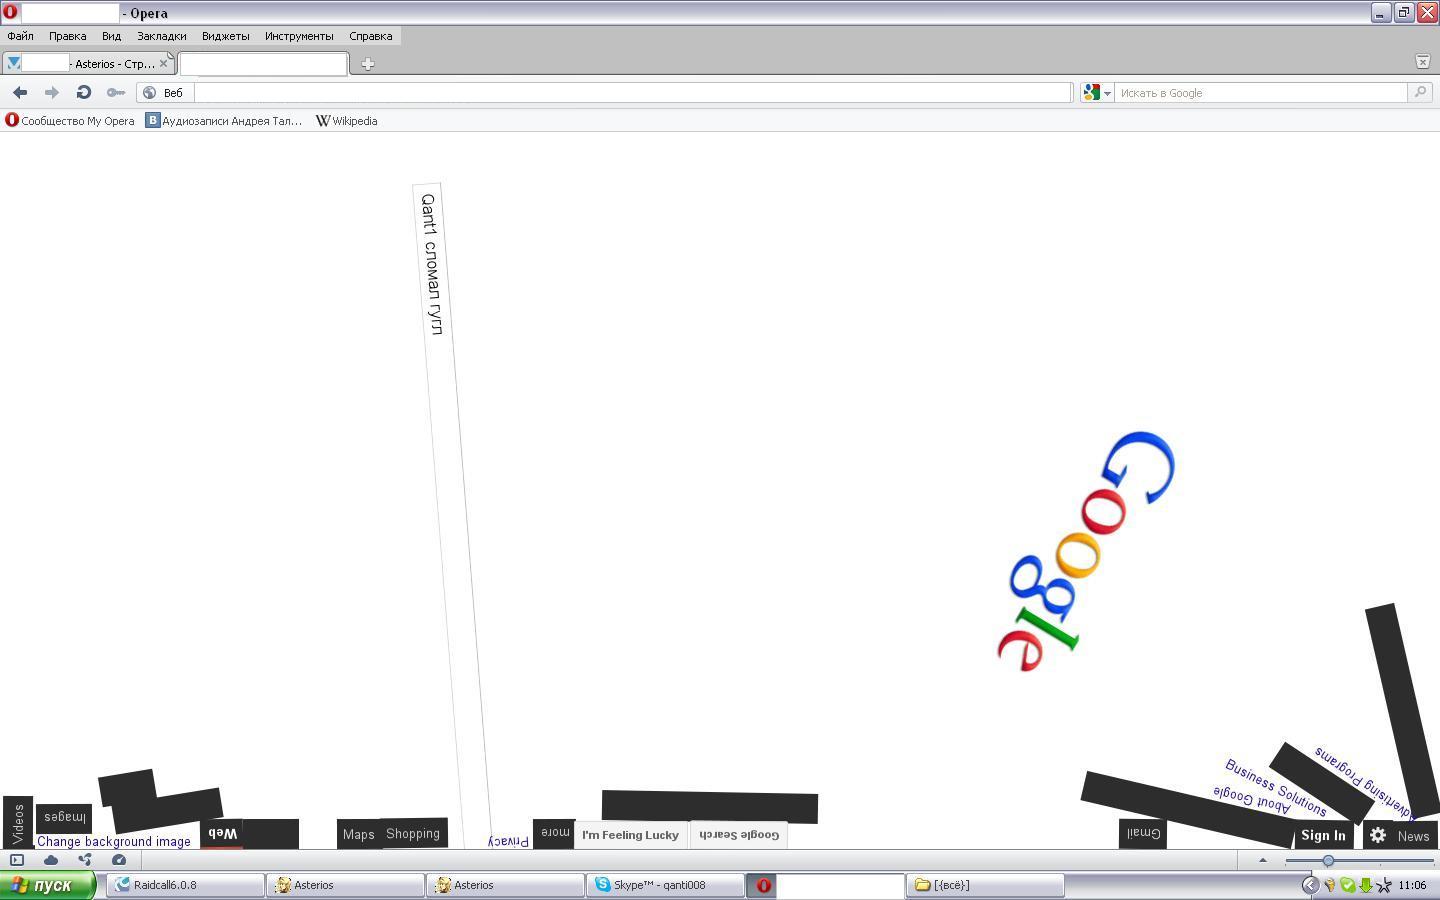Go back with the Back arrow
Viewport: 1440px width, 900px height.
[20, 92]
